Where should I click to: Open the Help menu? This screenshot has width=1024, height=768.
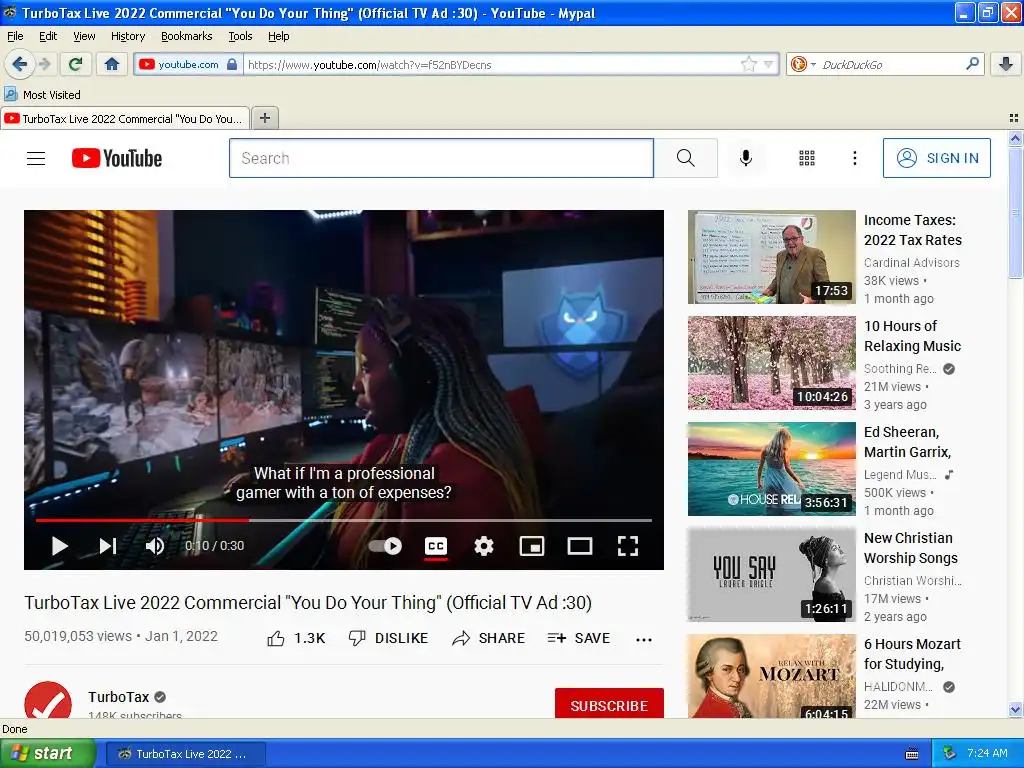pyautogui.click(x=278, y=36)
